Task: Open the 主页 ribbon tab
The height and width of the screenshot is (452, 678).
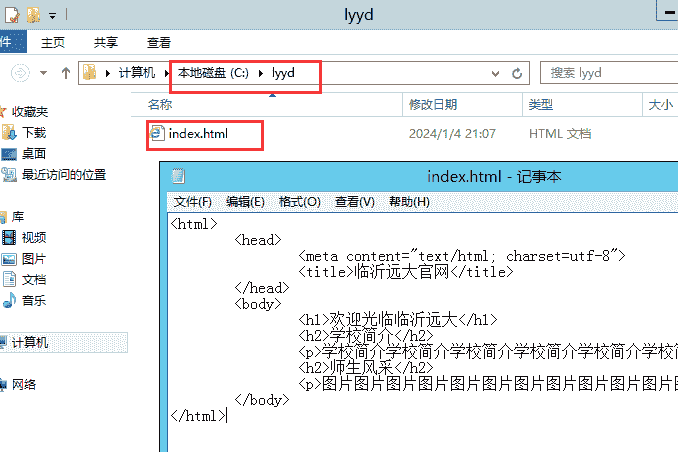Action: tap(53, 42)
